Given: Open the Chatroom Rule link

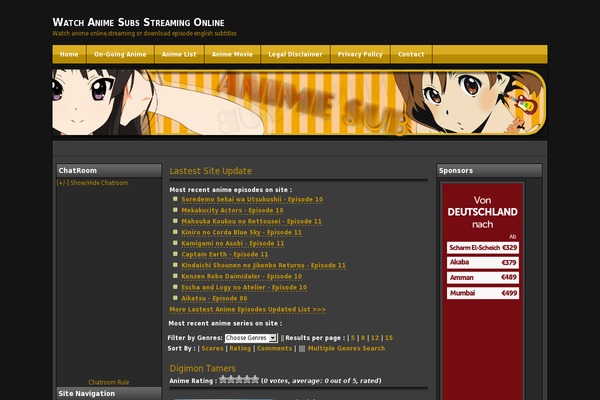Looking at the screenshot, I should tap(109, 382).
